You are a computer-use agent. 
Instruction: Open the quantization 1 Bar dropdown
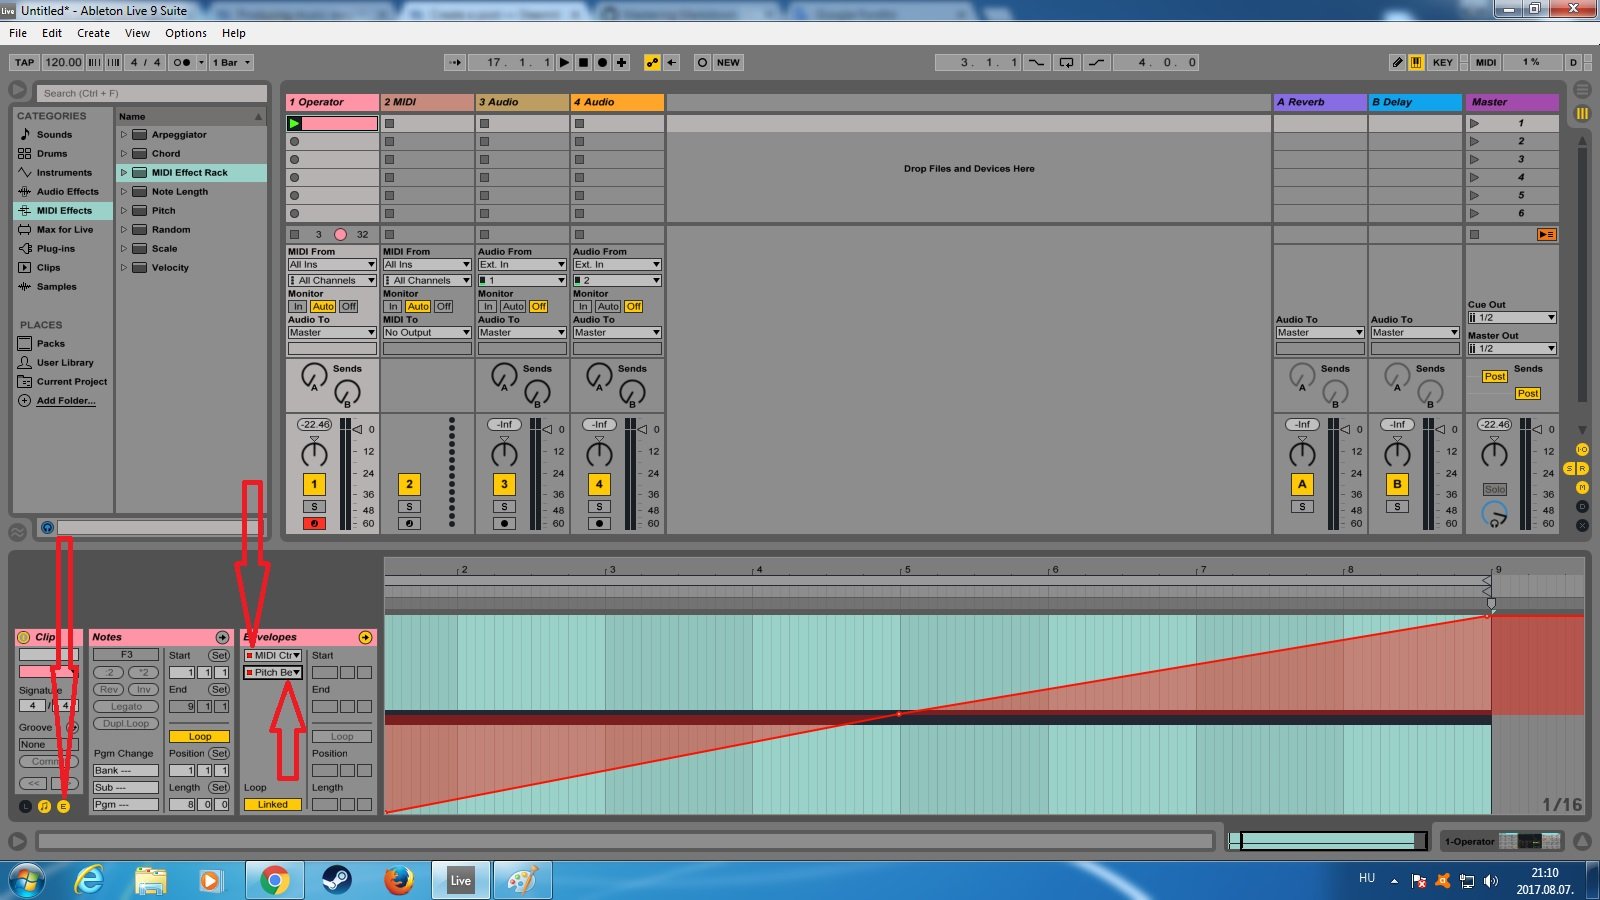click(231, 62)
